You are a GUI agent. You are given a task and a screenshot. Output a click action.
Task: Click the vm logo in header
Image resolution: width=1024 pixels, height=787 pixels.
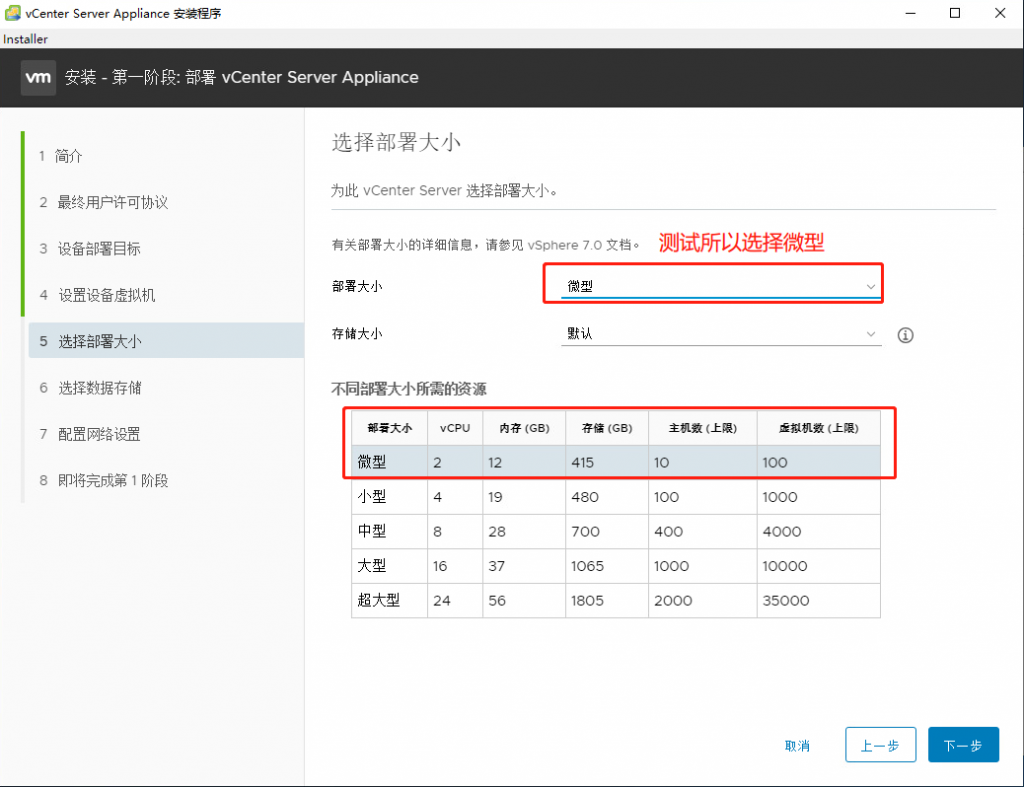coord(38,78)
